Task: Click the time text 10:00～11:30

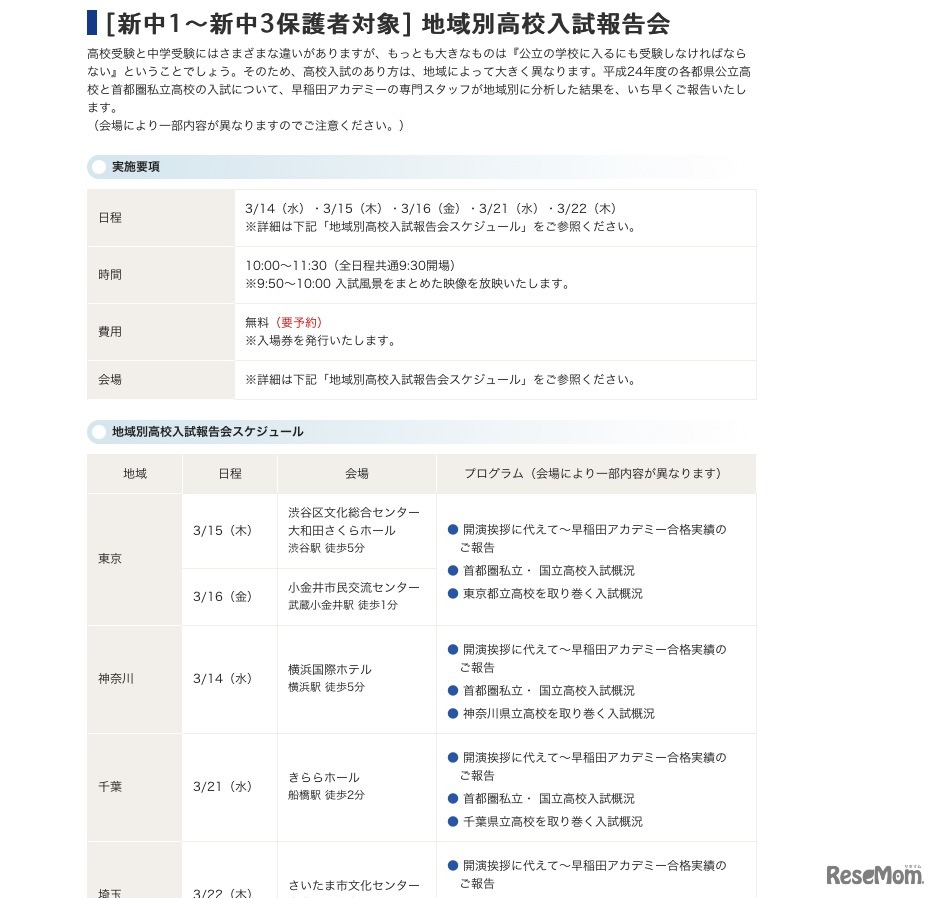Action: click(x=286, y=265)
